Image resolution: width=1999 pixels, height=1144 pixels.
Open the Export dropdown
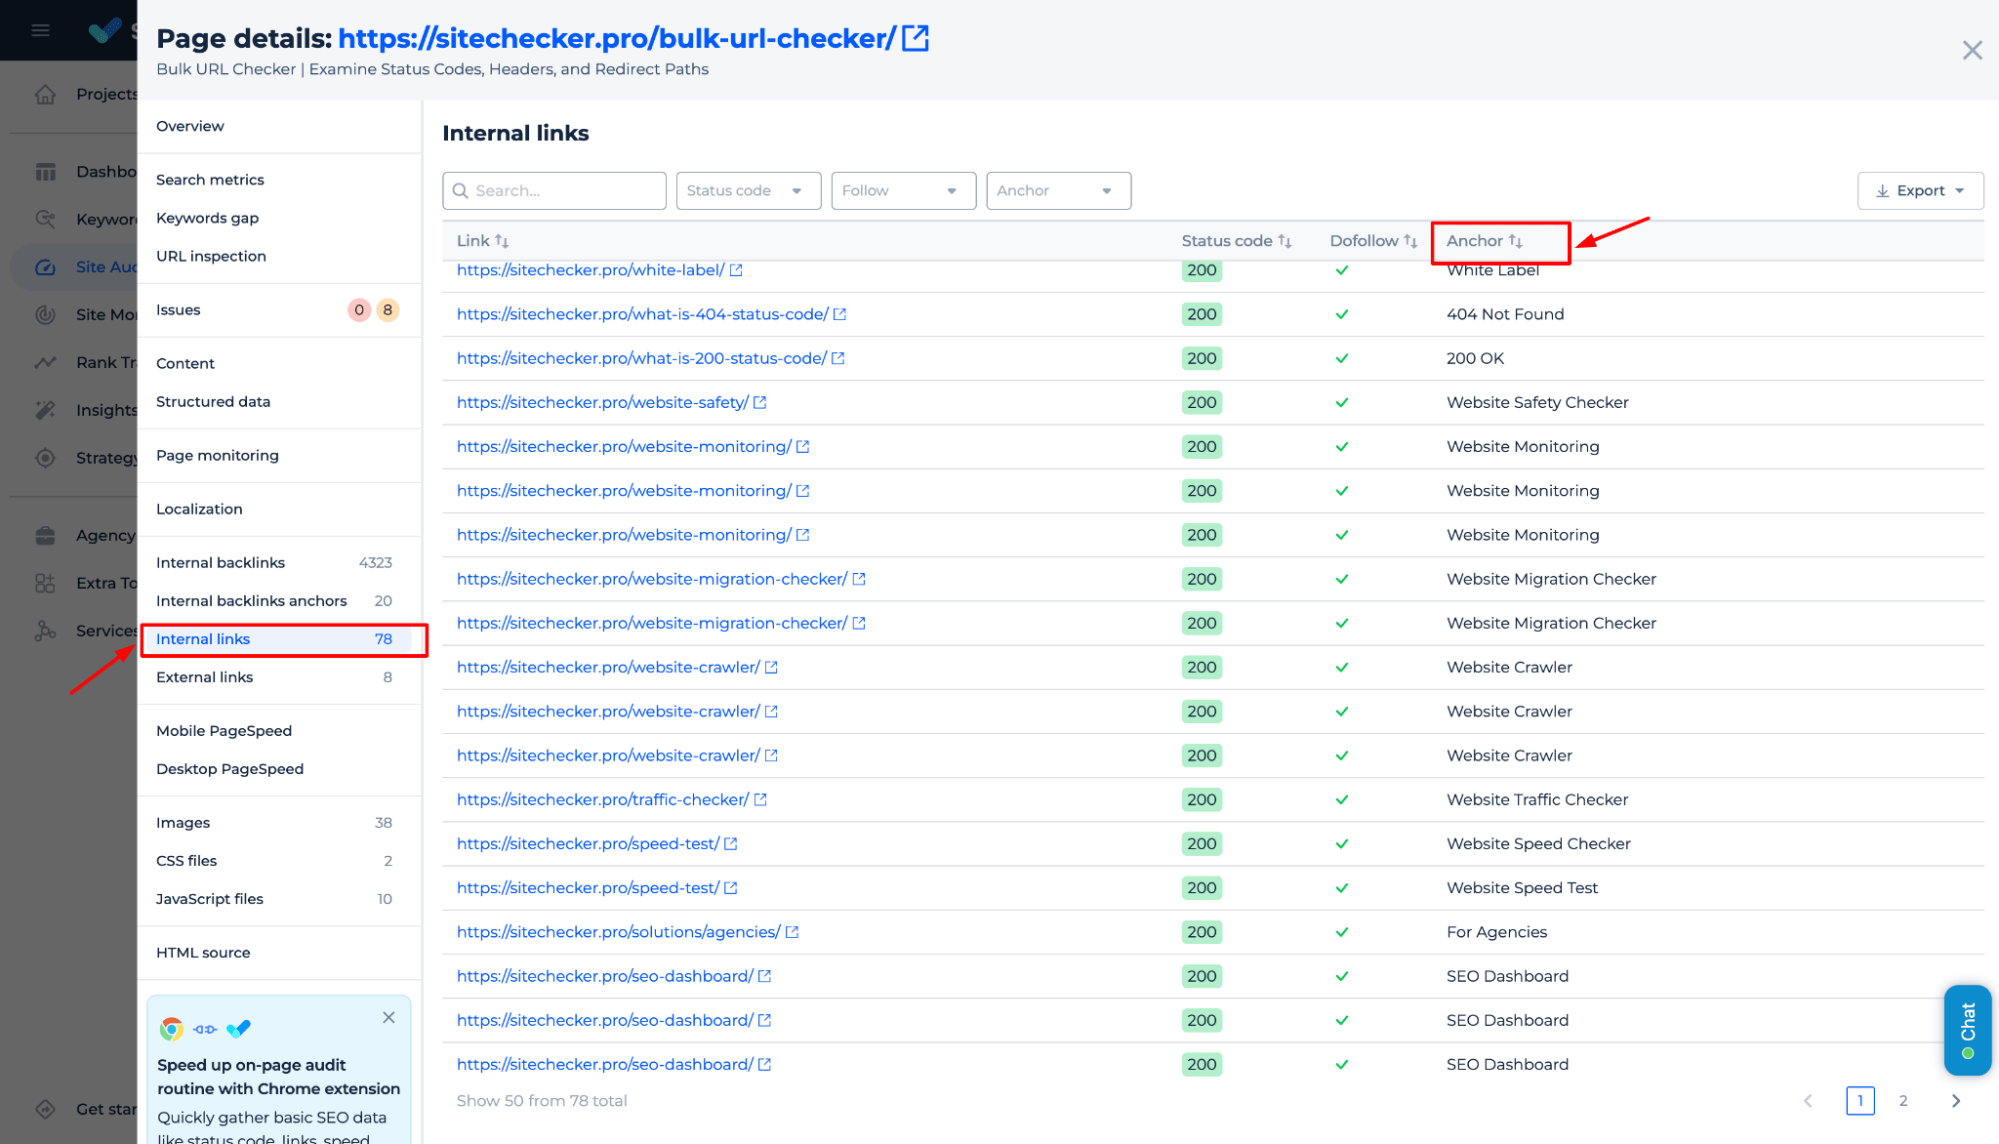[x=1920, y=191]
